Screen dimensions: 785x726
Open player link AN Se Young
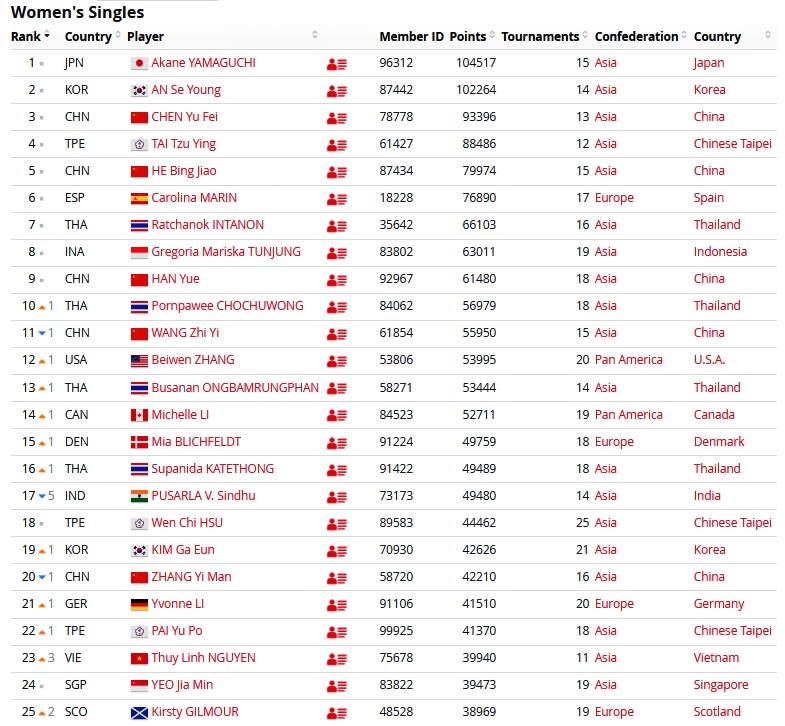click(x=186, y=90)
